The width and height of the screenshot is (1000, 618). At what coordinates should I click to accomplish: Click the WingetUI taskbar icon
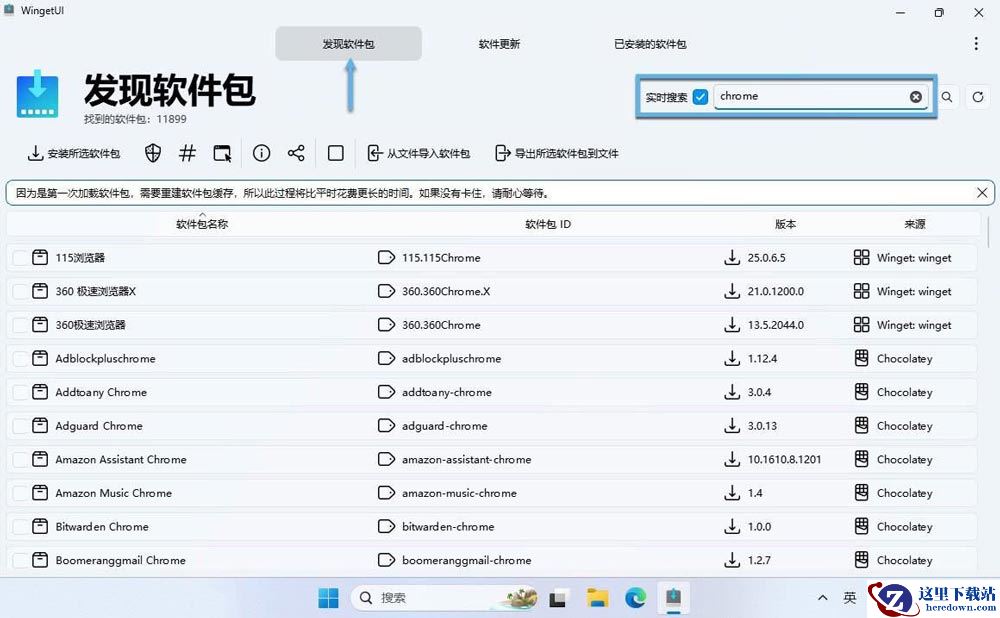click(673, 598)
